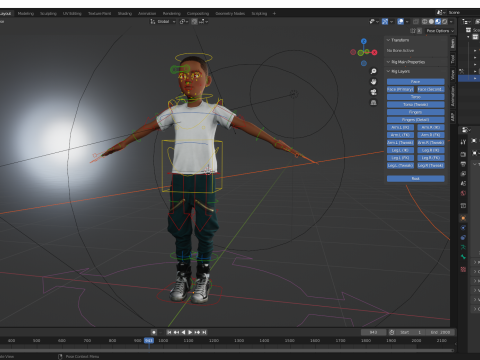Jump to next keyframe

[197, 332]
